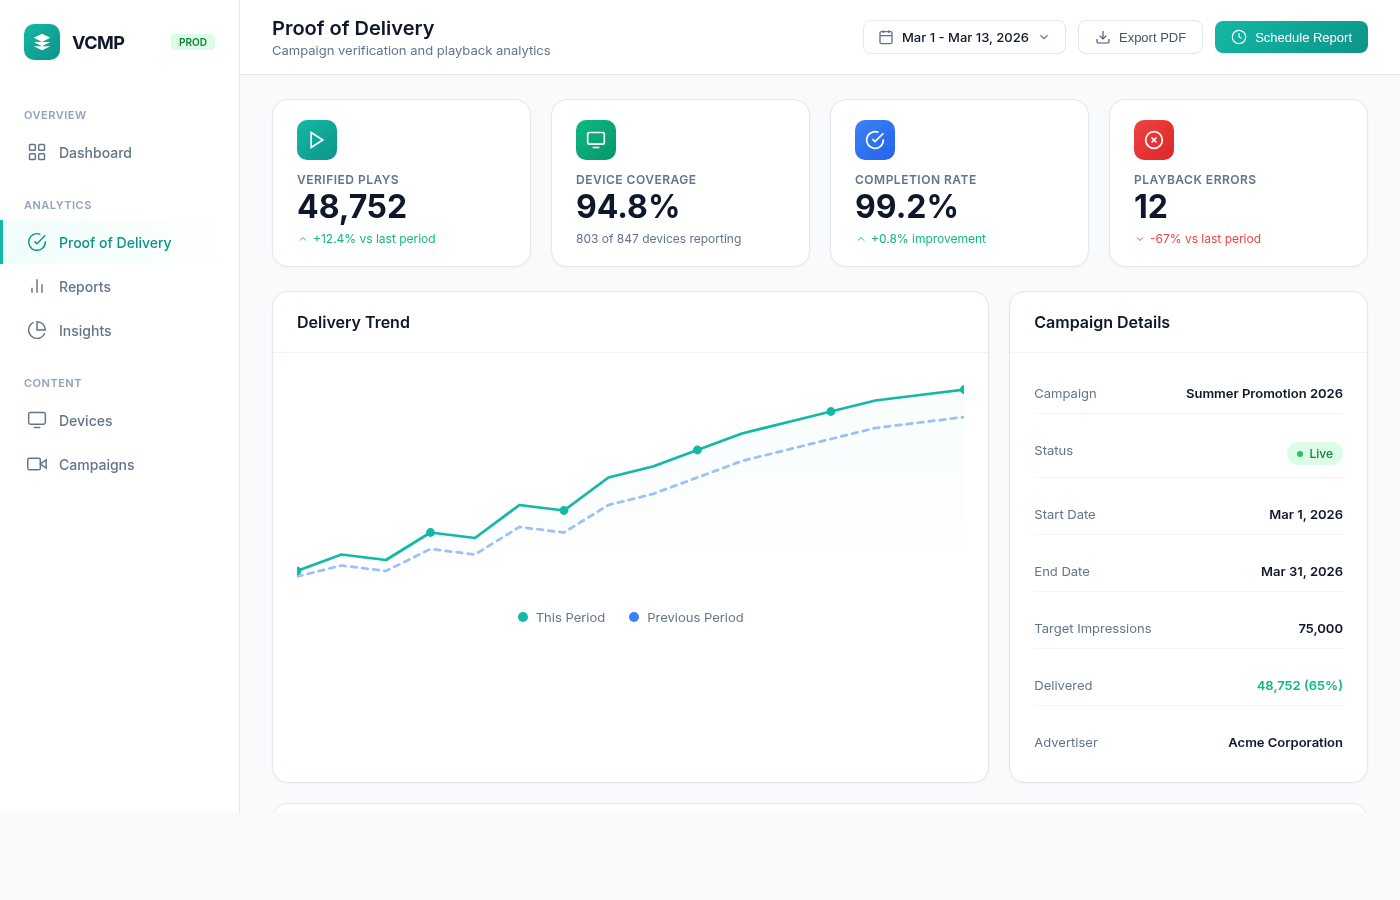Click the Dashboard grid icon in sidebar
The image size is (1400, 900).
[x=37, y=152]
